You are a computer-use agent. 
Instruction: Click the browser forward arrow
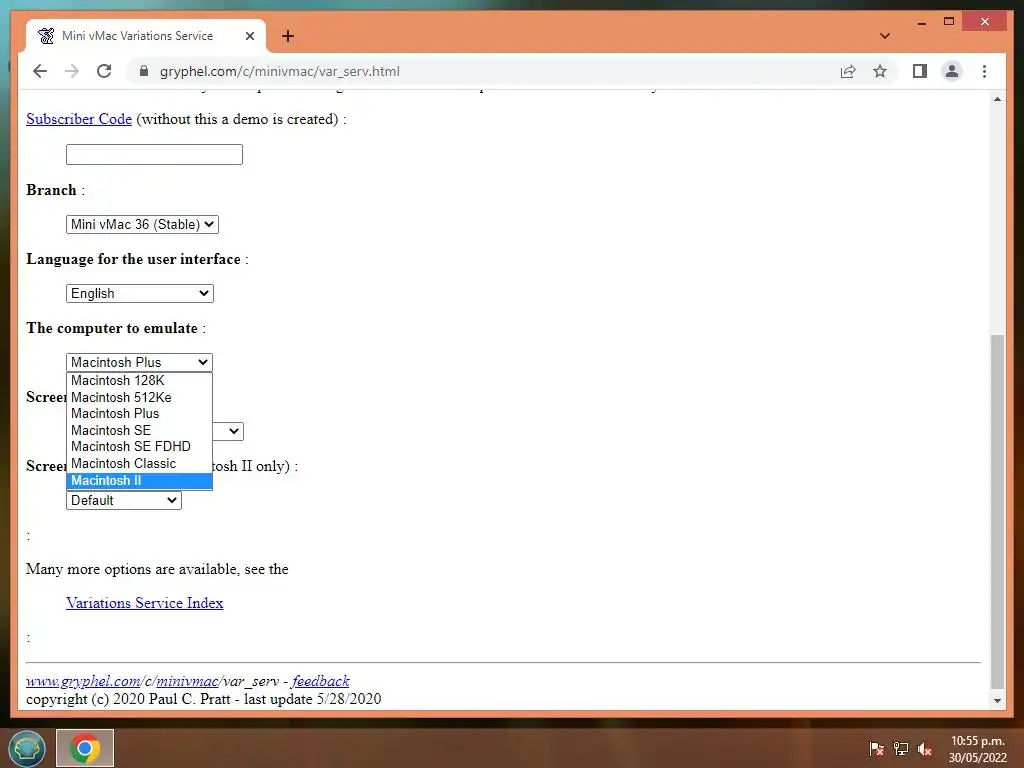[72, 71]
